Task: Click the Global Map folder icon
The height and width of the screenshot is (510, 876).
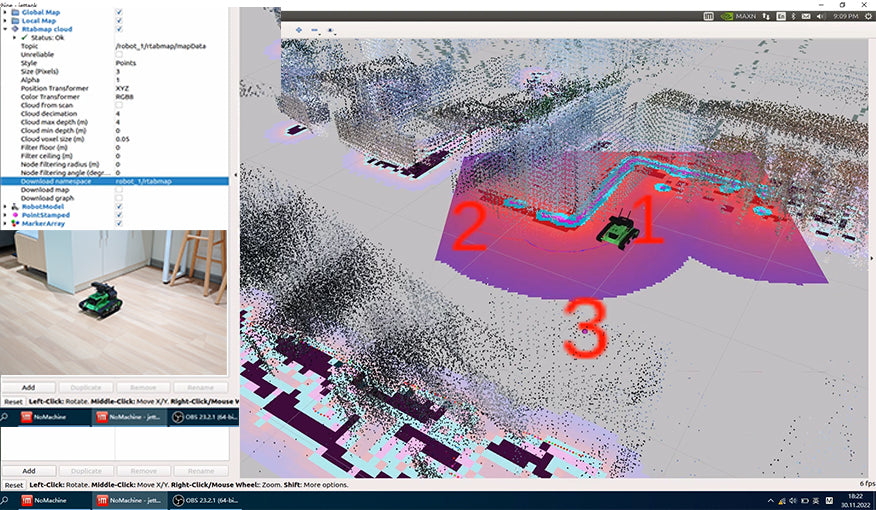Action: [17, 12]
